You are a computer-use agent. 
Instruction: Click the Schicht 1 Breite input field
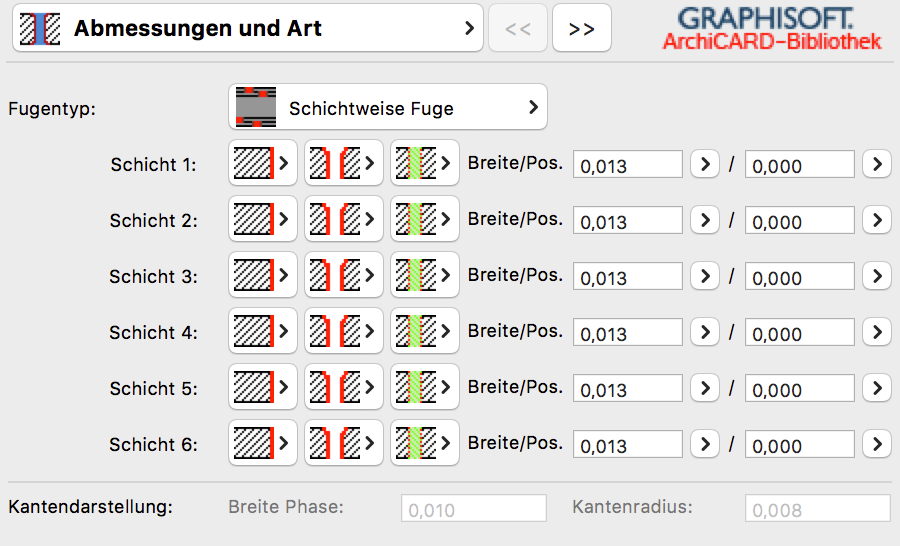[x=627, y=165]
